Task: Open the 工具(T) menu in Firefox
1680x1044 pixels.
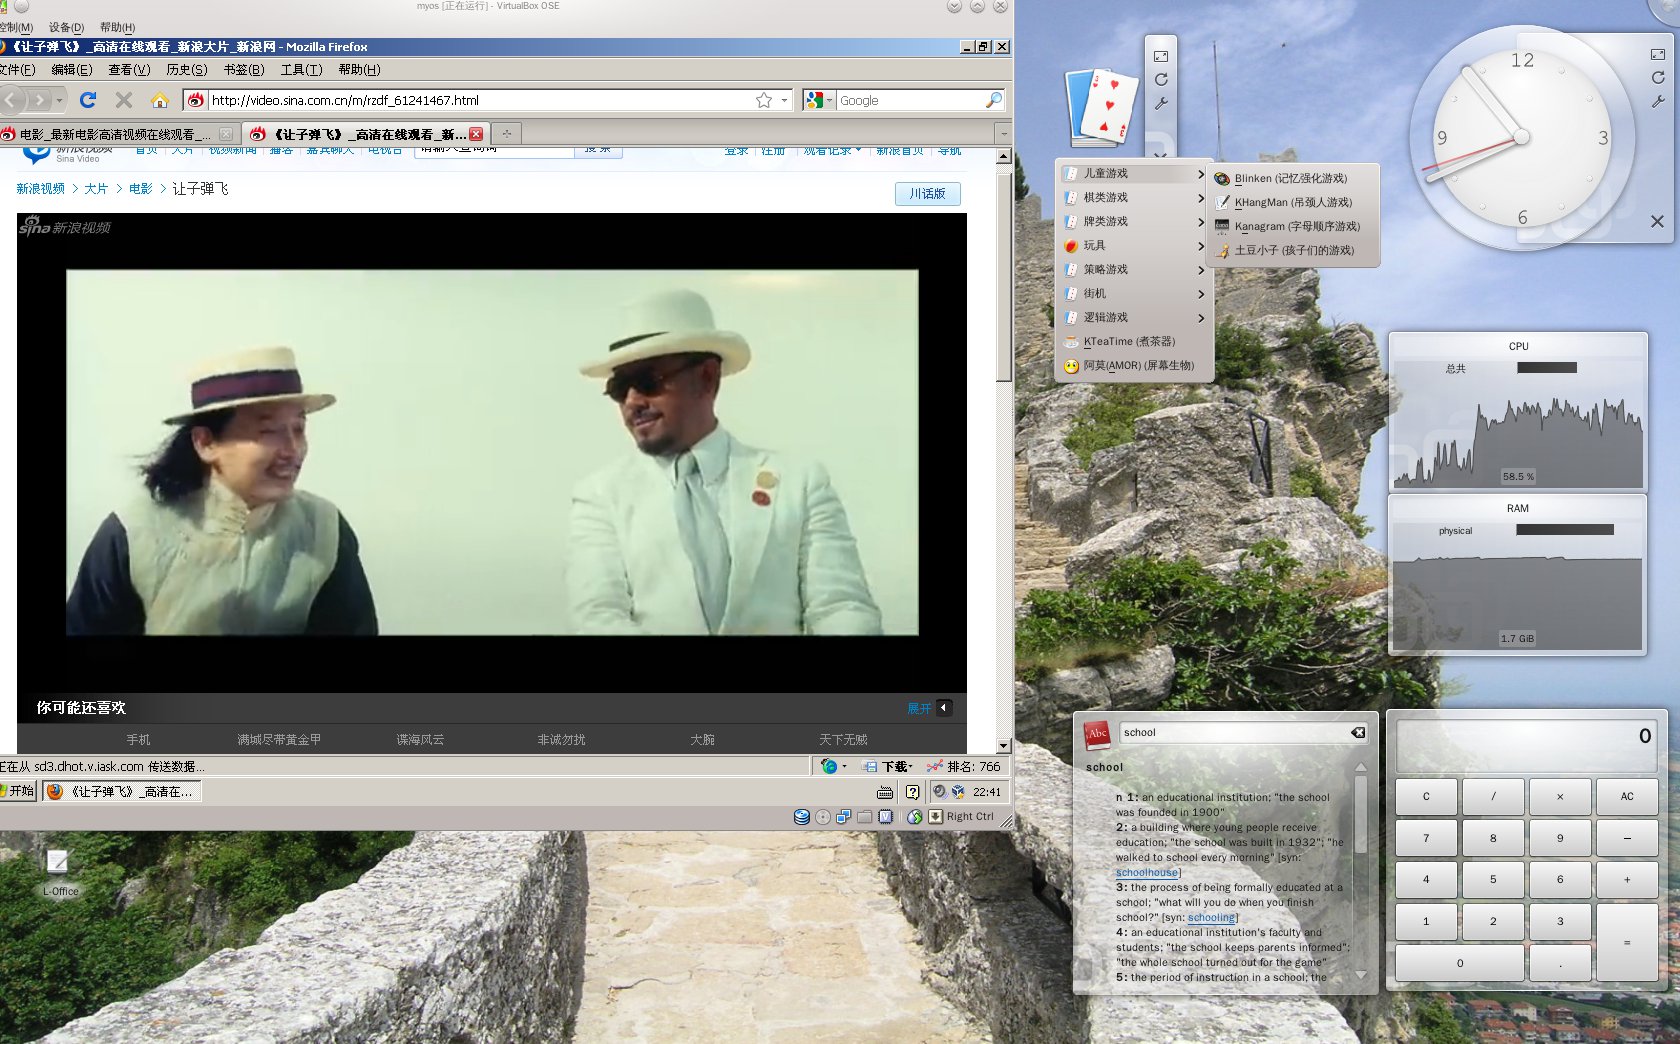Action: coord(301,69)
